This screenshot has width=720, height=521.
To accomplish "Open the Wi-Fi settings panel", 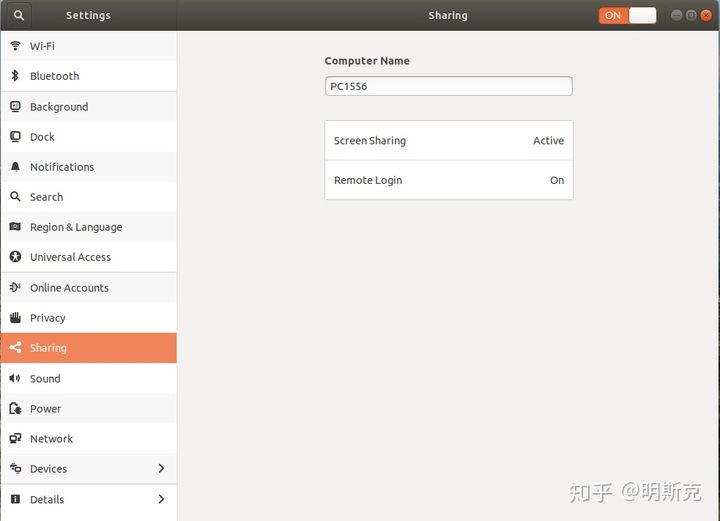I will point(89,46).
